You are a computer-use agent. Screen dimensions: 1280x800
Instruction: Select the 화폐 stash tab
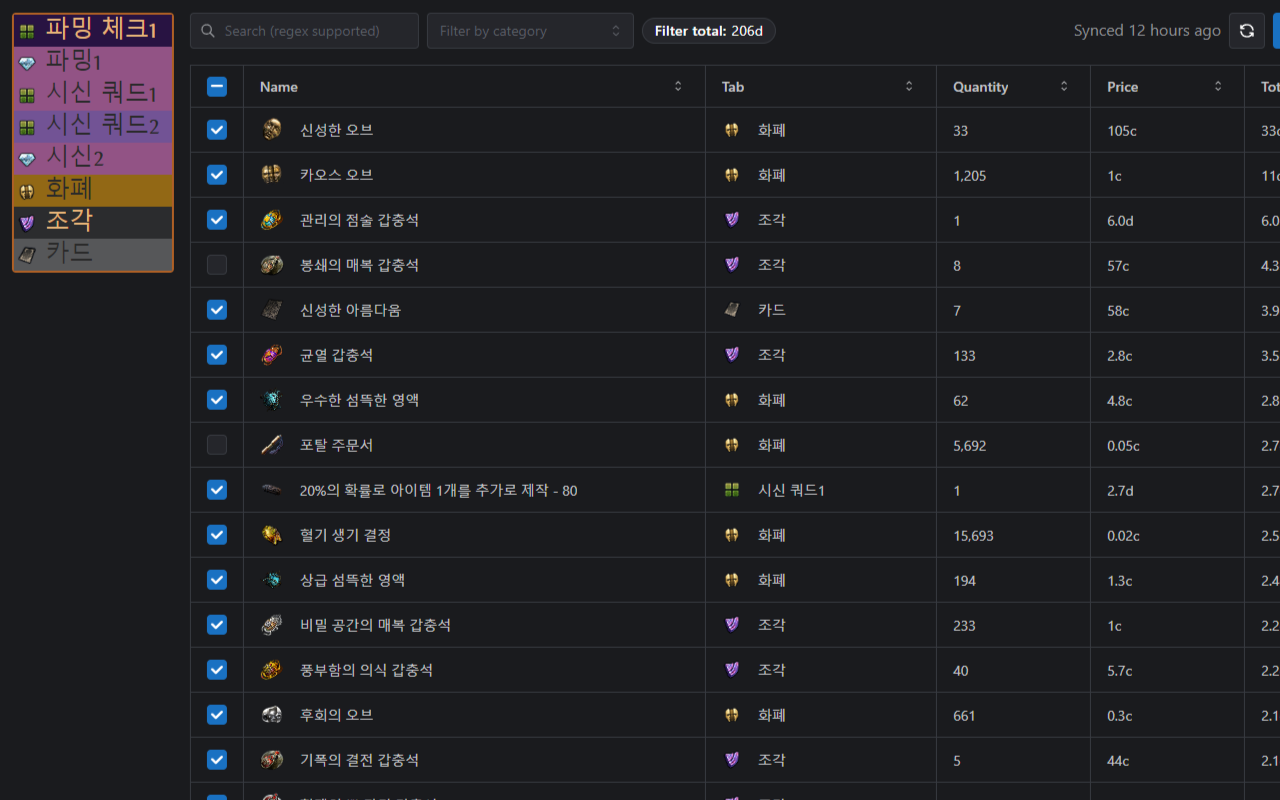(x=92, y=189)
